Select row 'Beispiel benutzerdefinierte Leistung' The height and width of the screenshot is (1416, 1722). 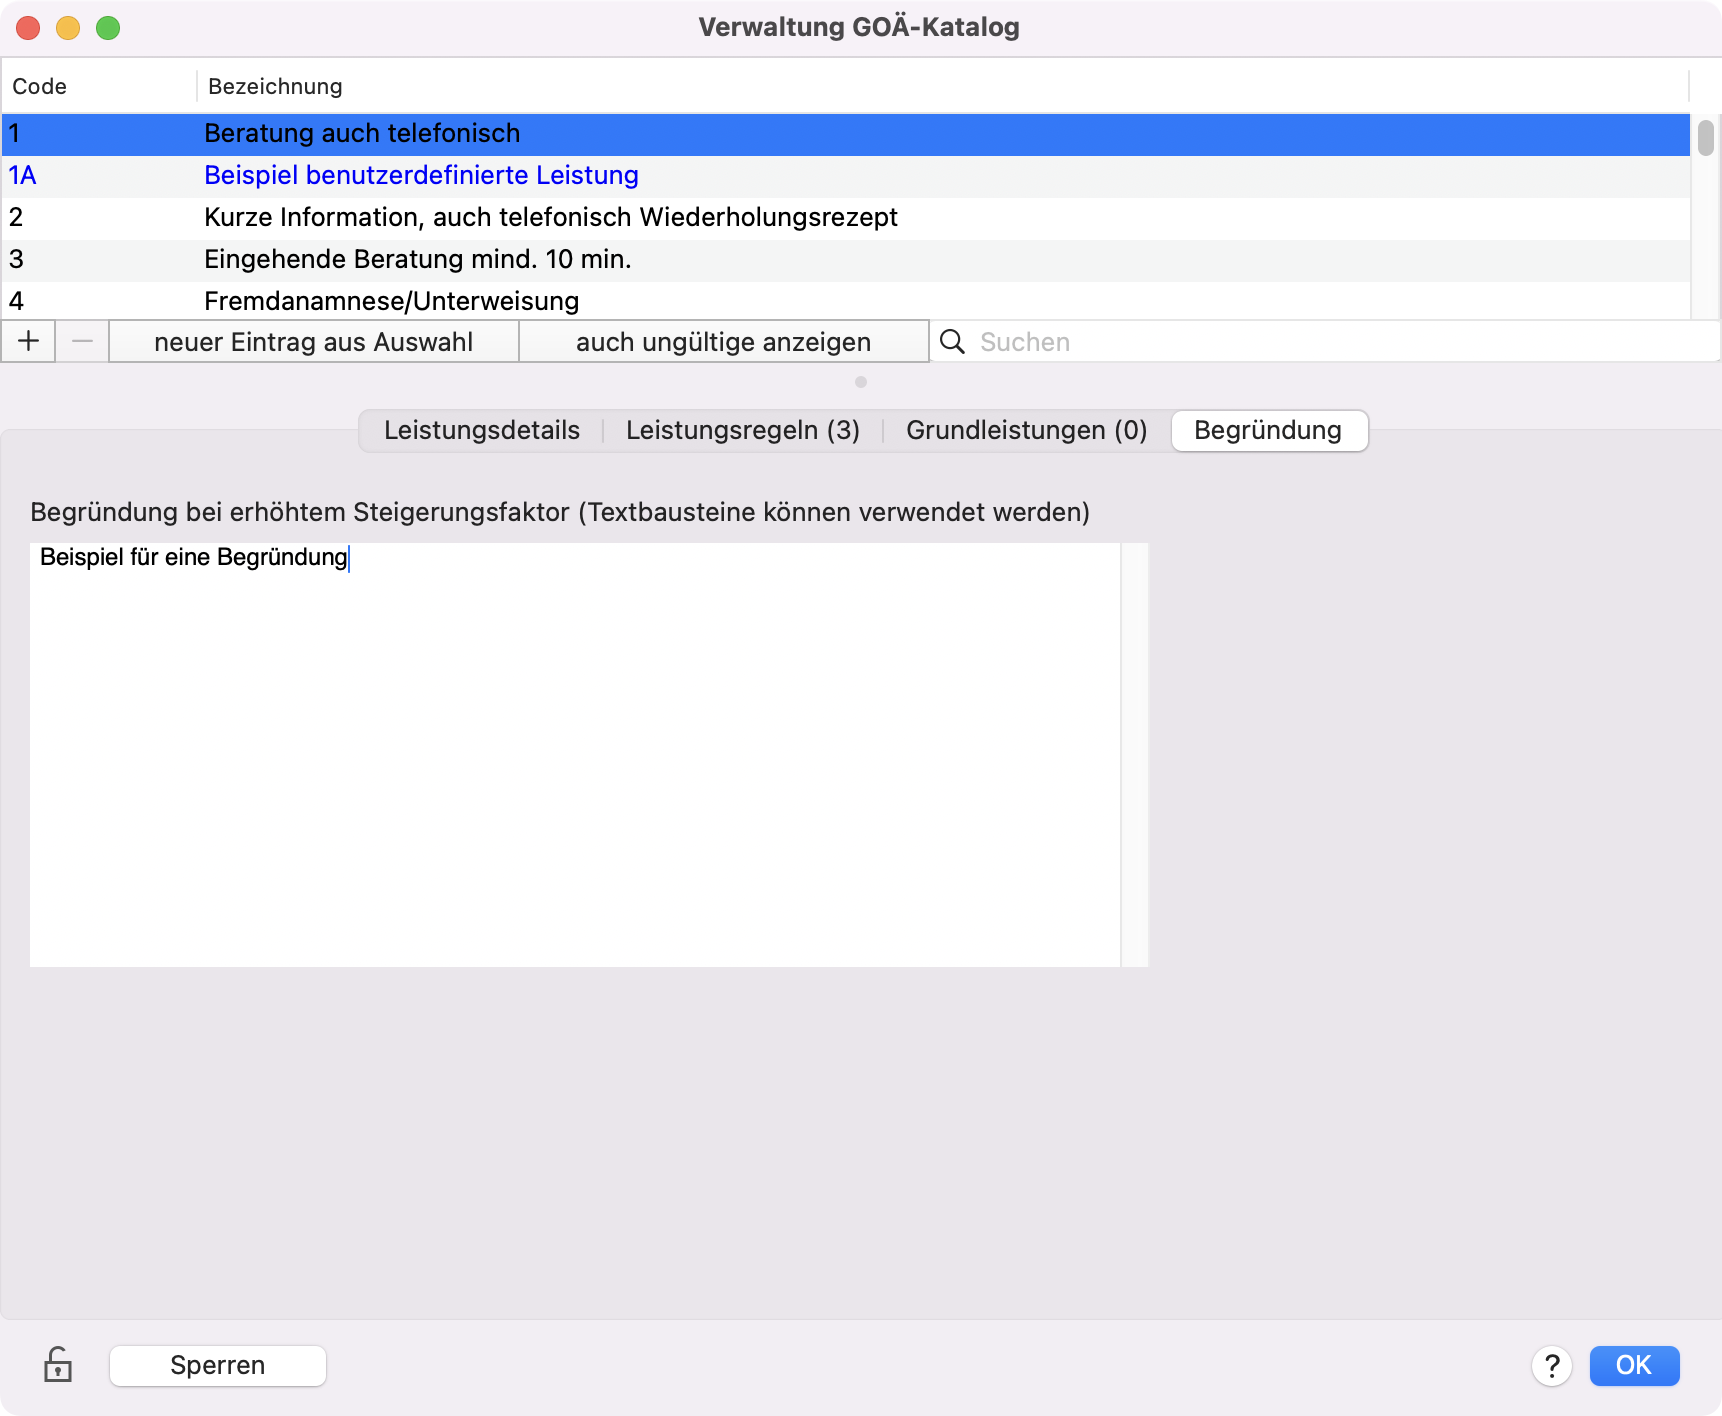click(x=846, y=175)
